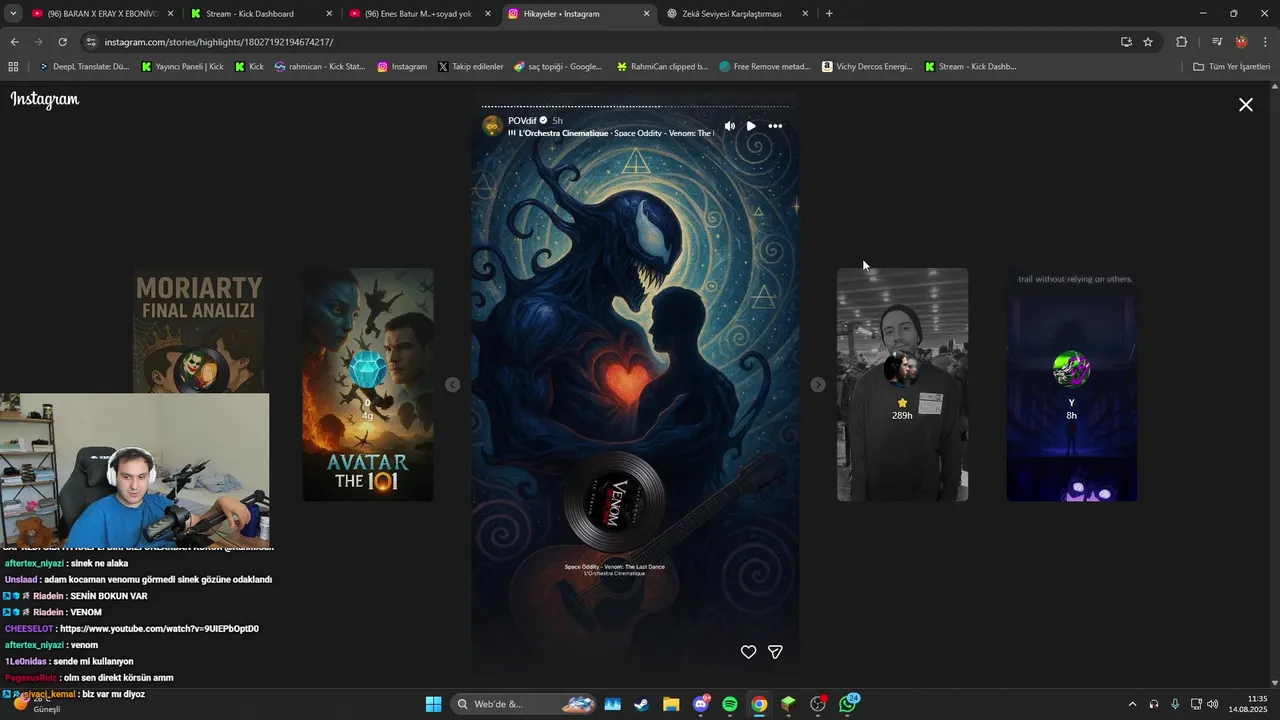Open Steam from the taskbar
Viewport: 1280px width, 720px height.
pyautogui.click(x=641, y=704)
